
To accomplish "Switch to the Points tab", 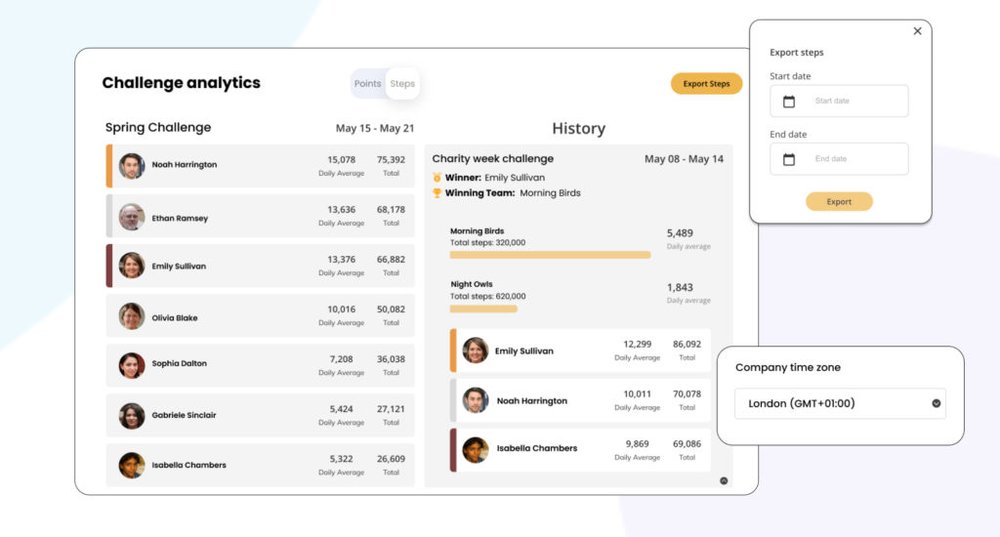I will click(367, 84).
